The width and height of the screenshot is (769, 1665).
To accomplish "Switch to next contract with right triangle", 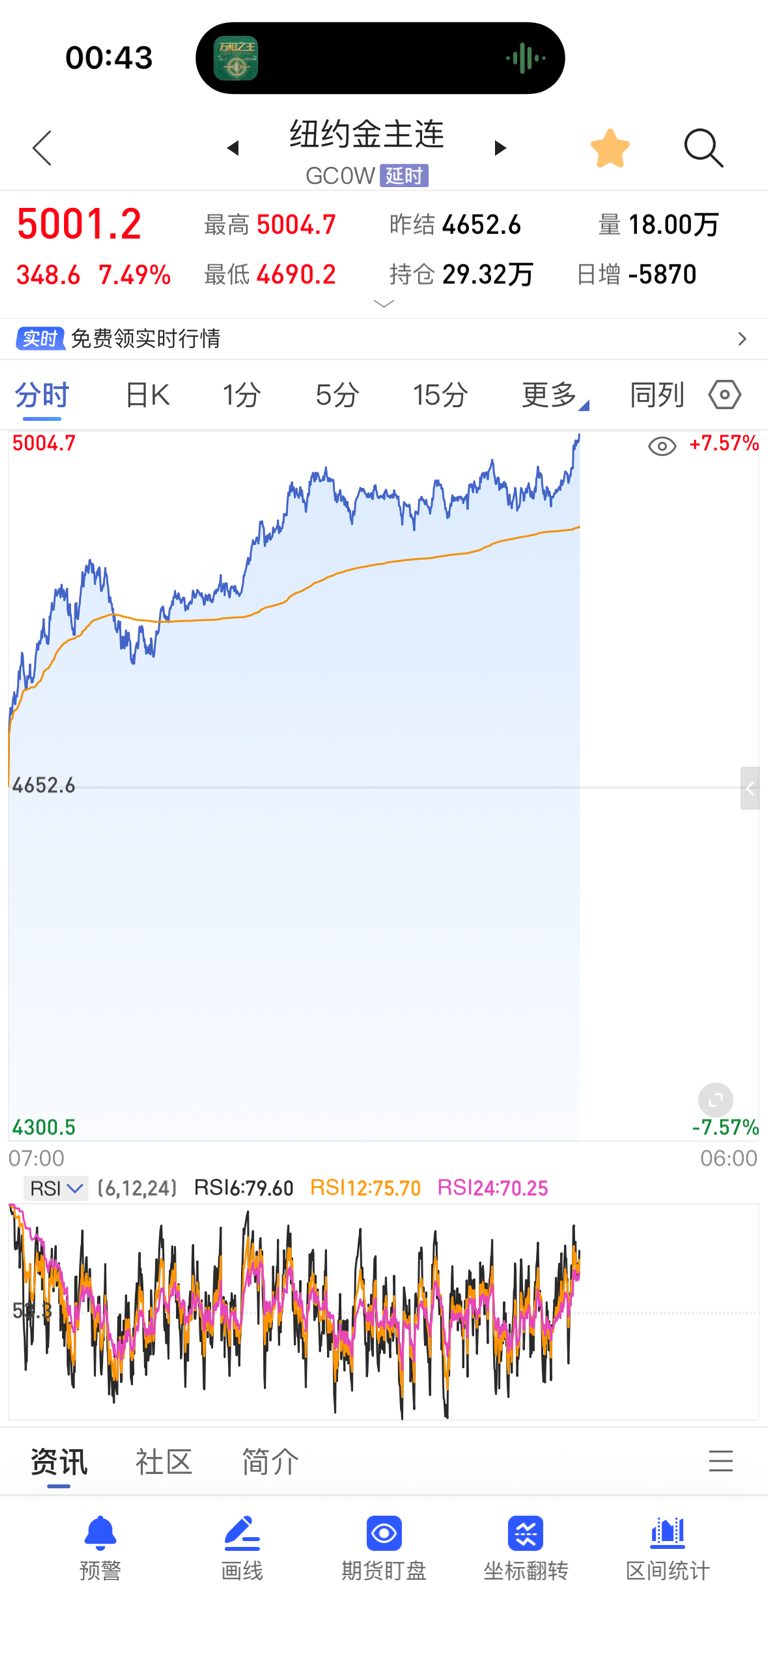I will [x=501, y=148].
